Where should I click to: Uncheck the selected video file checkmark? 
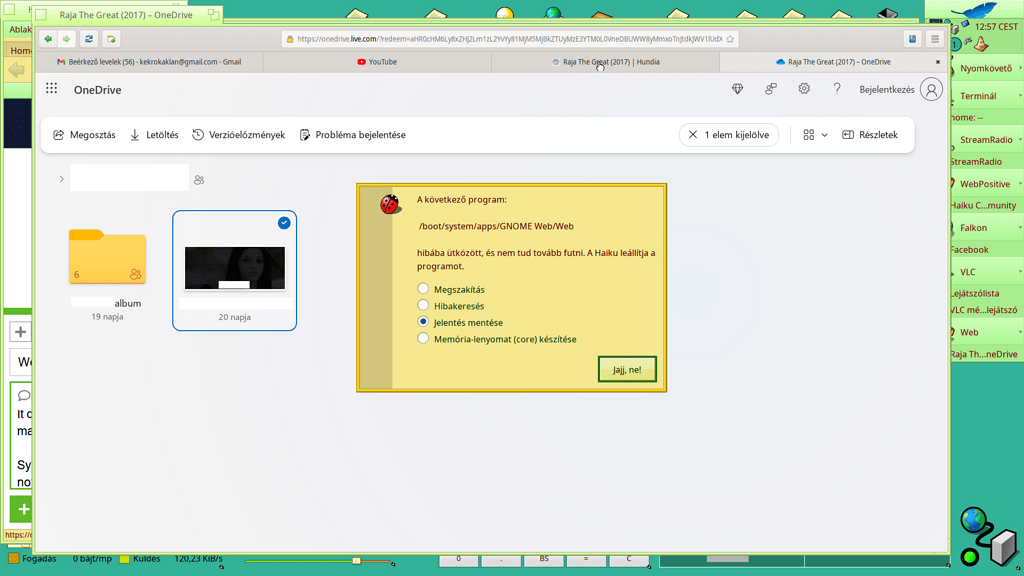(284, 223)
